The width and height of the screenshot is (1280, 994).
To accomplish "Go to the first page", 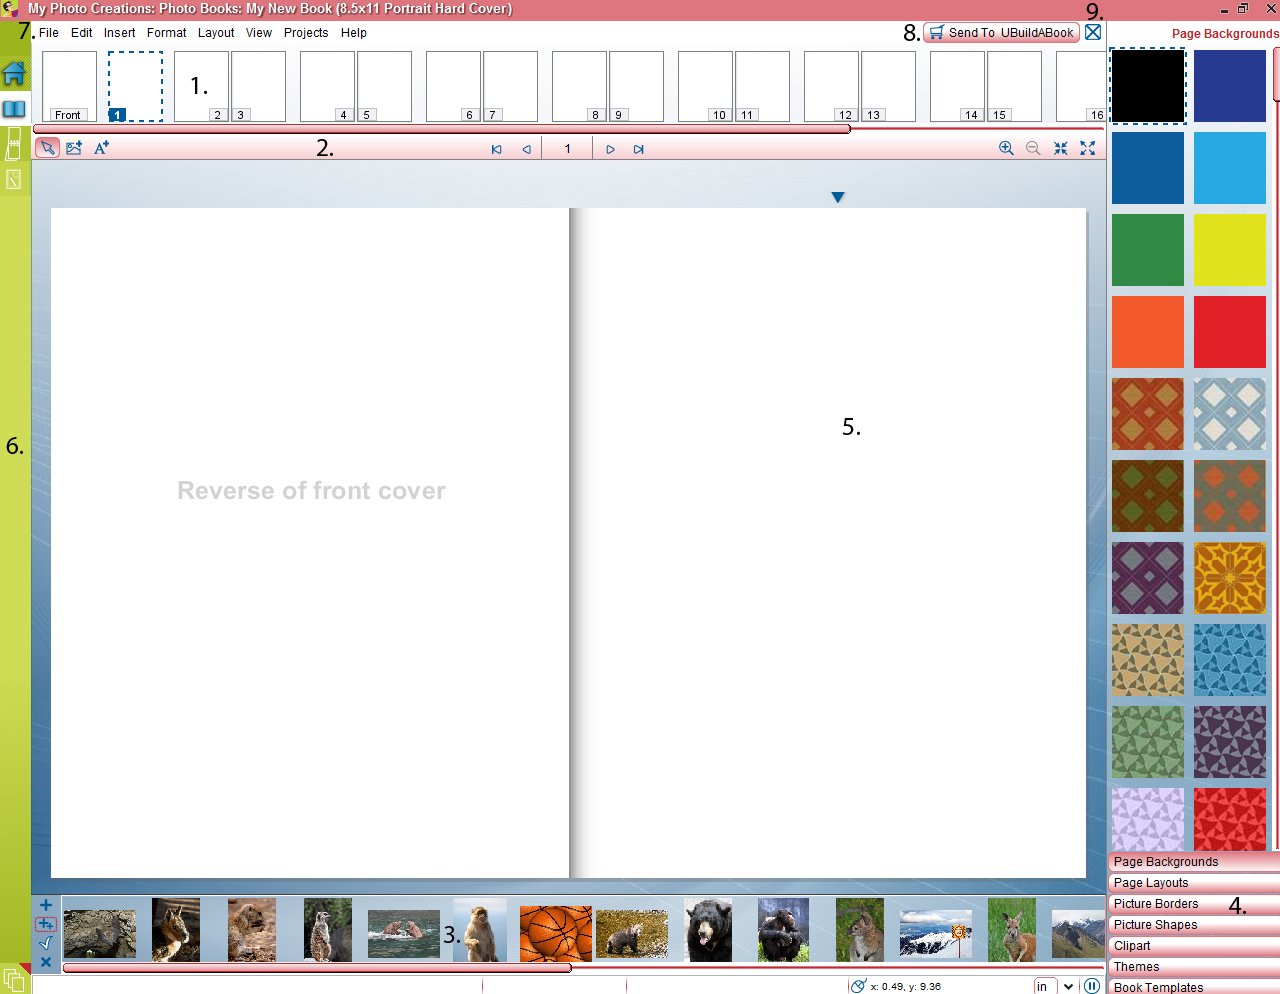I will point(496,149).
